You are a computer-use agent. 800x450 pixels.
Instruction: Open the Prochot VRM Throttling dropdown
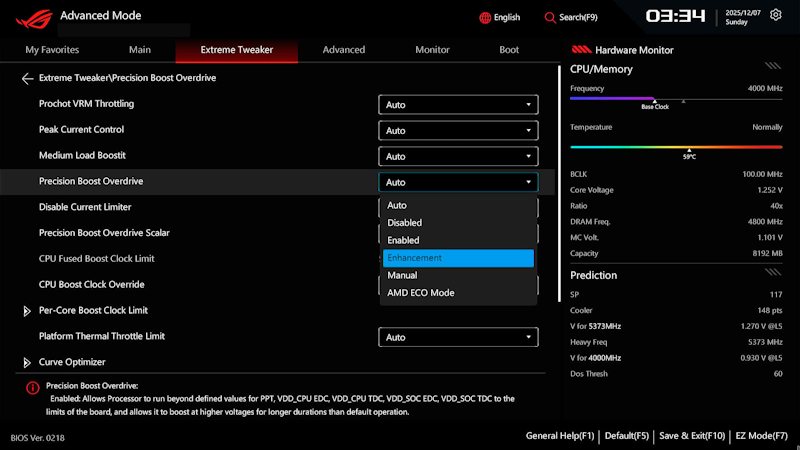coord(458,105)
